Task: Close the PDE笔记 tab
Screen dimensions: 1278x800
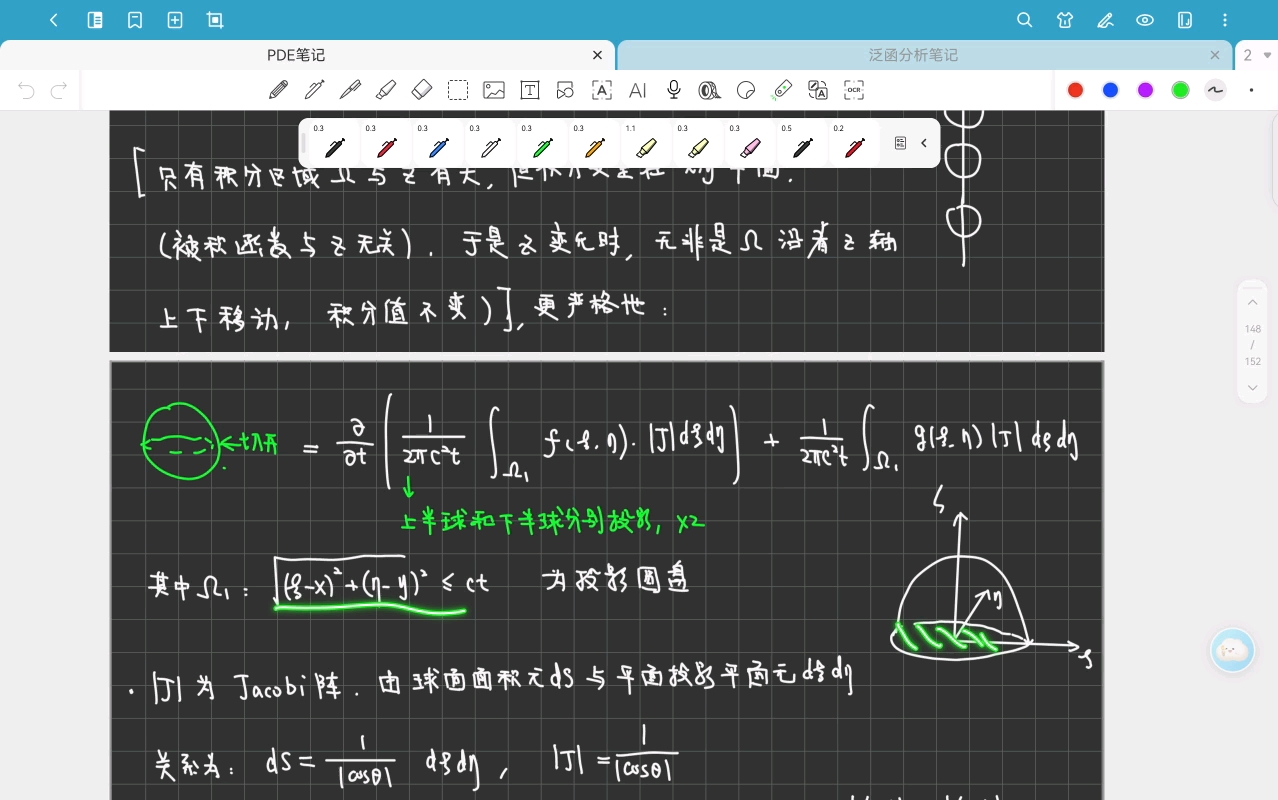Action: 598,55
